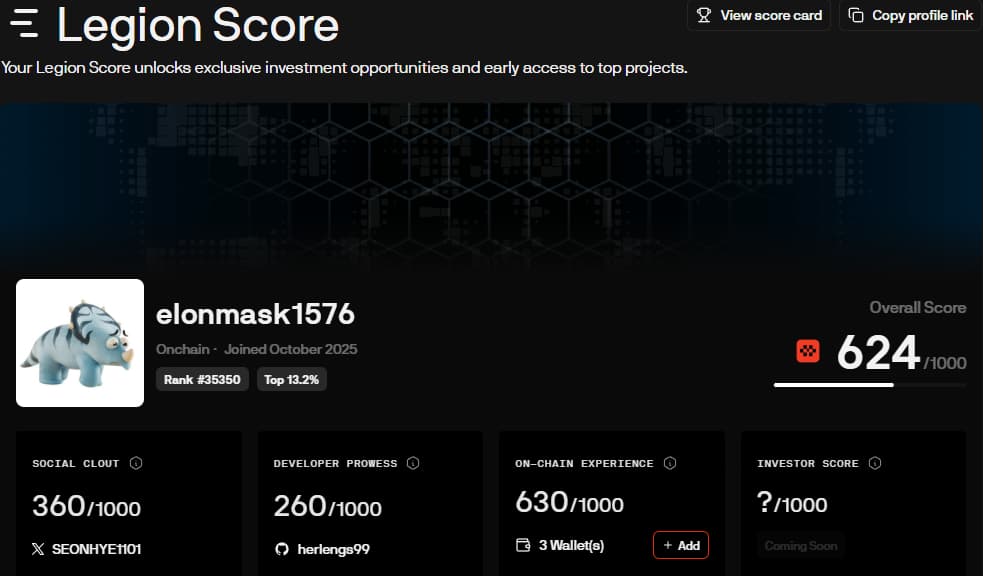Image resolution: width=983 pixels, height=576 pixels.
Task: Click the blue triceratops profile avatar
Action: pyautogui.click(x=80, y=343)
